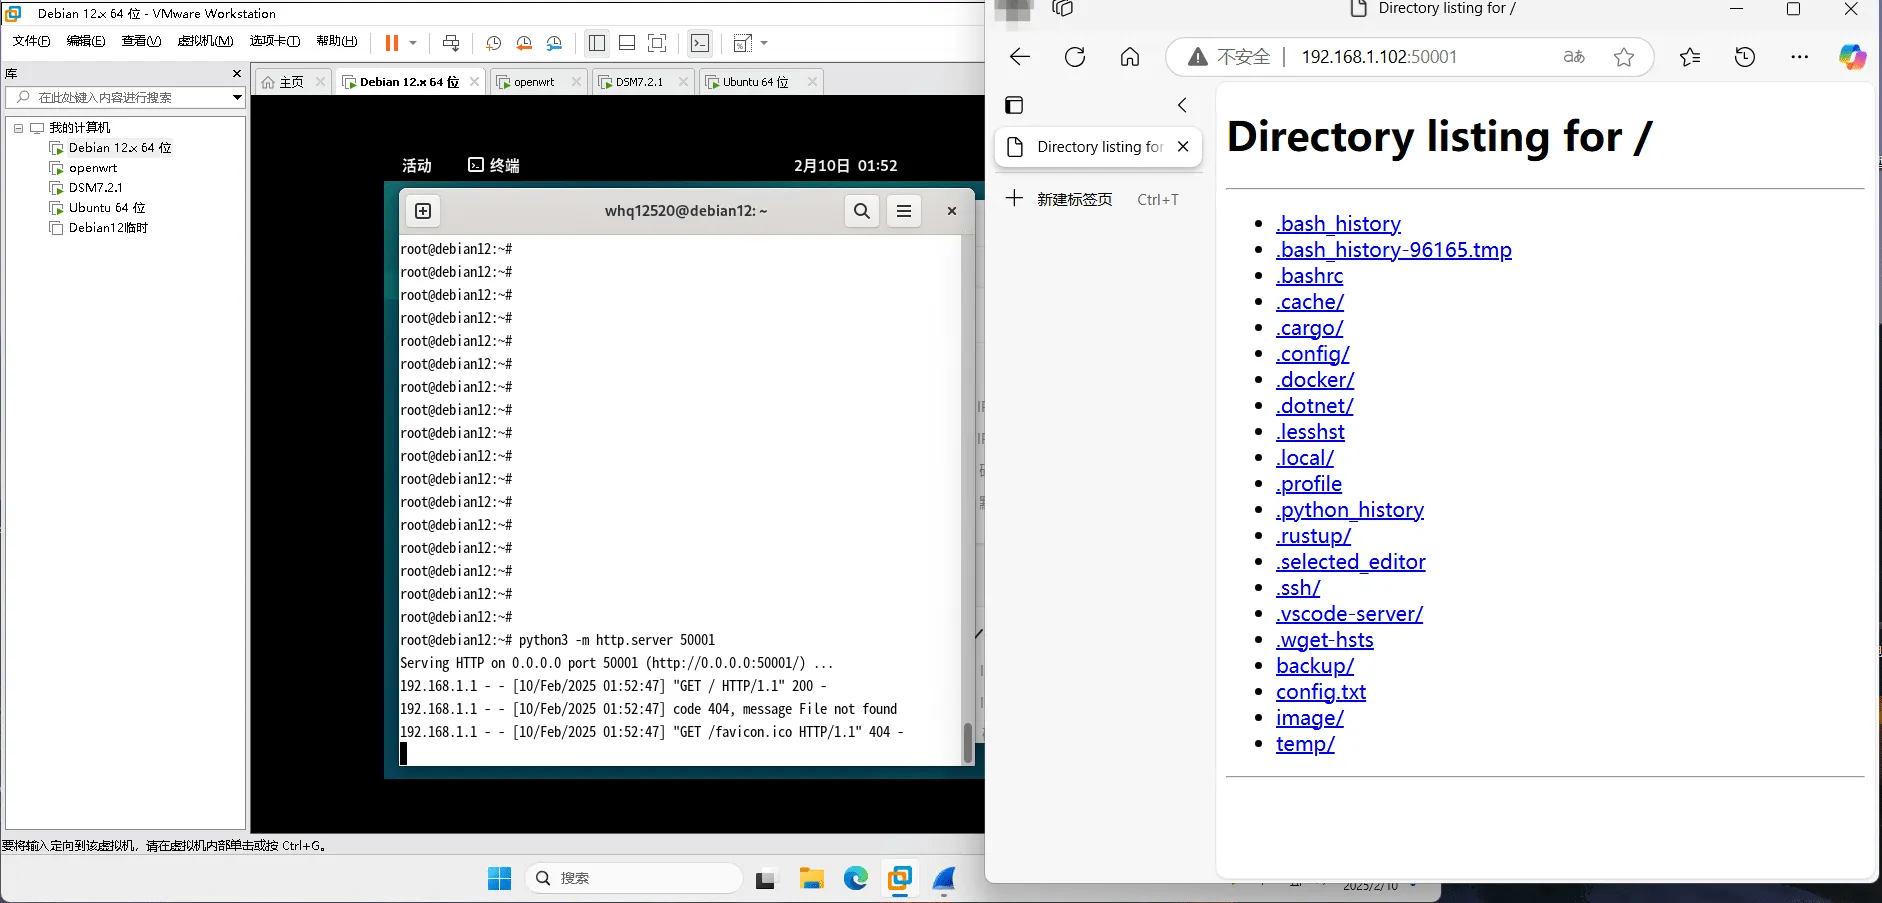Open the library search box dropdown arrow
Image resolution: width=1882 pixels, height=903 pixels.
pyautogui.click(x=237, y=97)
